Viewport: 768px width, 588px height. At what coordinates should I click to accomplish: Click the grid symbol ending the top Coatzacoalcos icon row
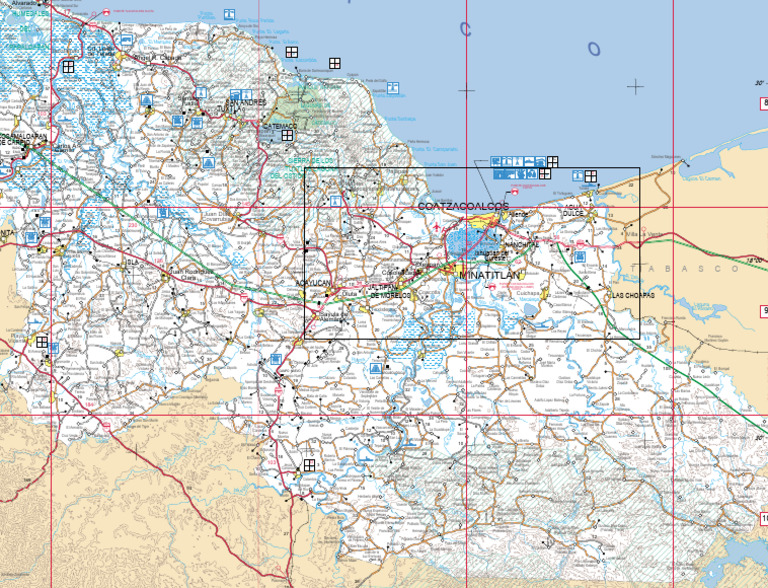[x=552, y=162]
